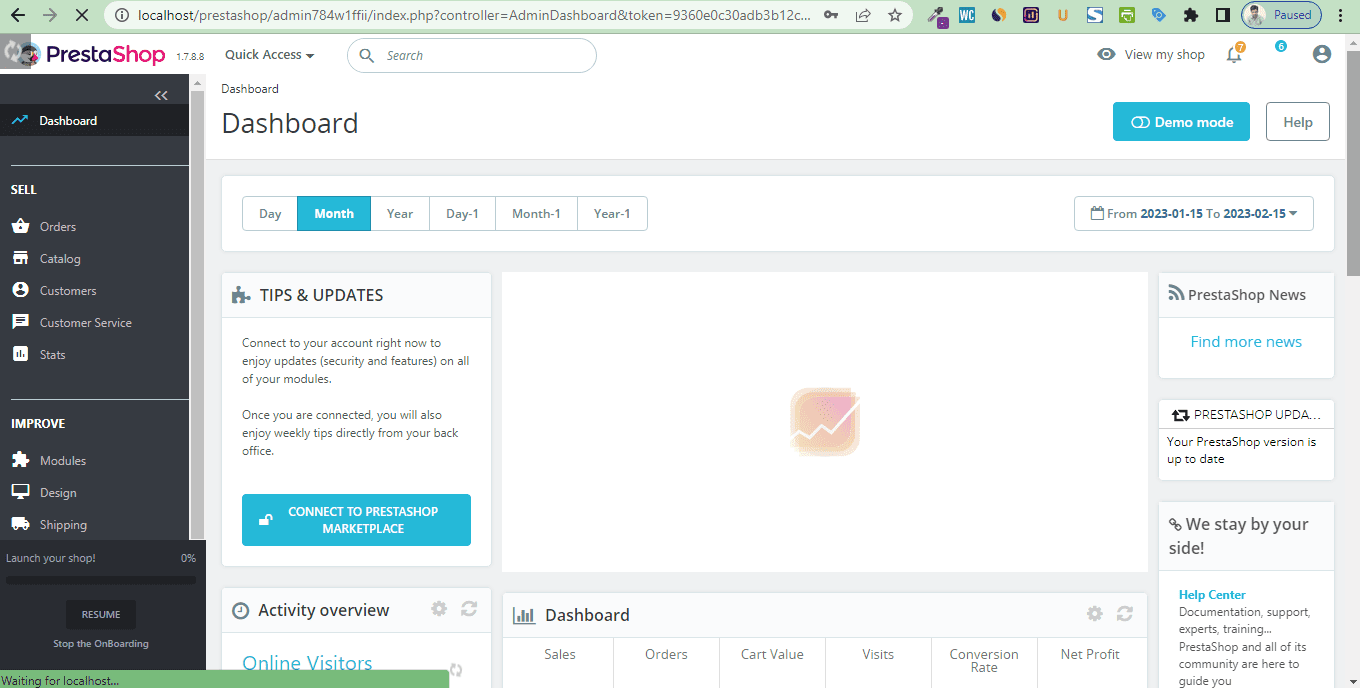Open the Orders menu in the sidebar
Screen dimensions: 1360x688
point(58,227)
